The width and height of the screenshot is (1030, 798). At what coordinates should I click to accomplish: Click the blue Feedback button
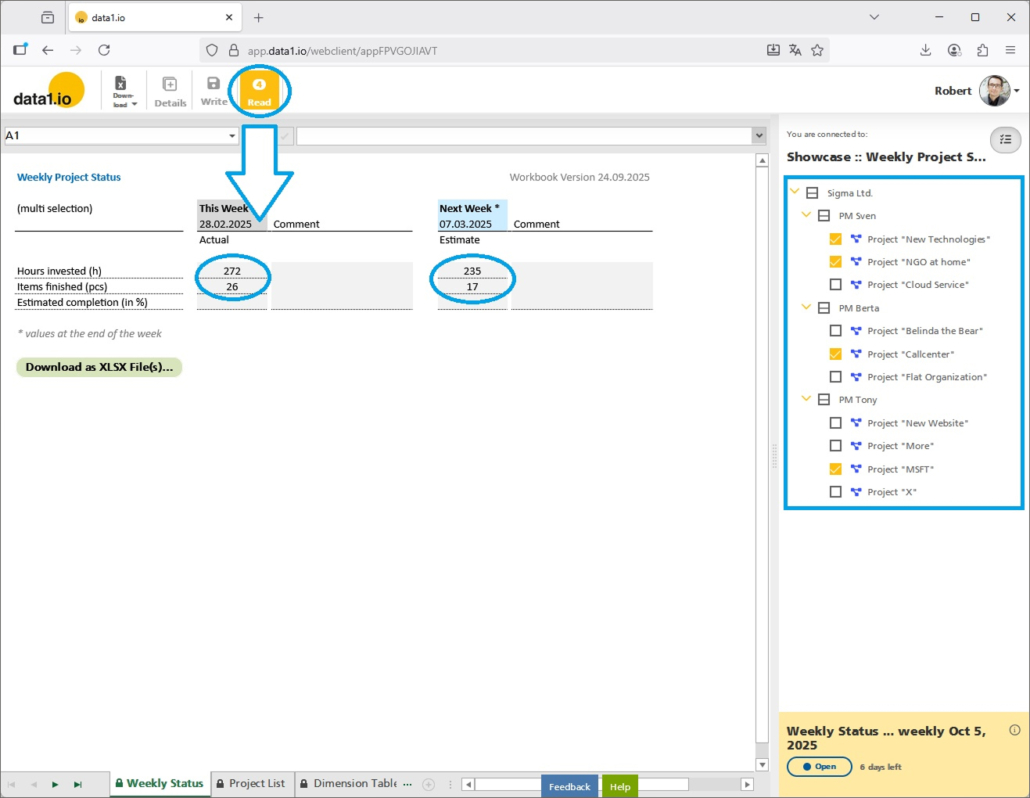pos(569,787)
